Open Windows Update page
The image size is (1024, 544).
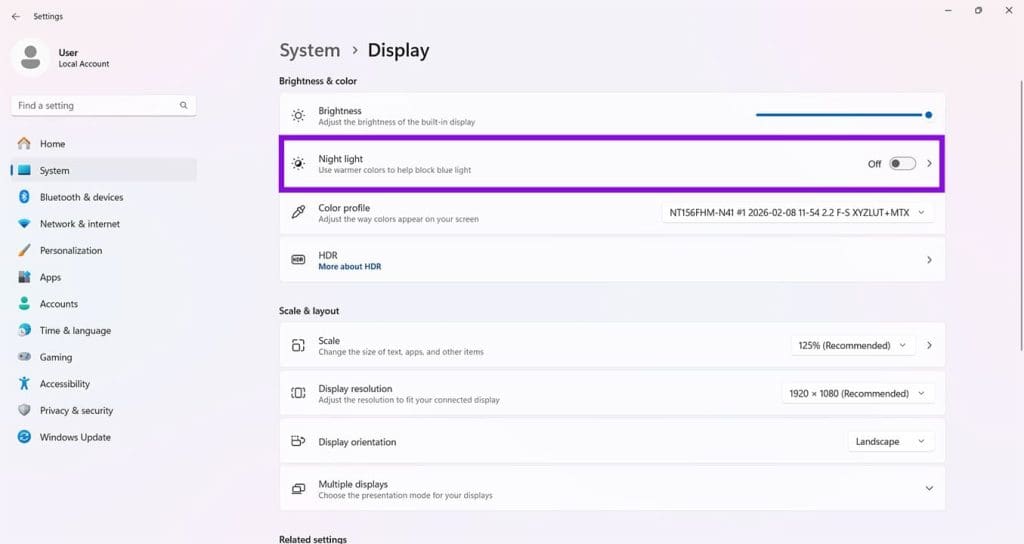tap(103, 438)
